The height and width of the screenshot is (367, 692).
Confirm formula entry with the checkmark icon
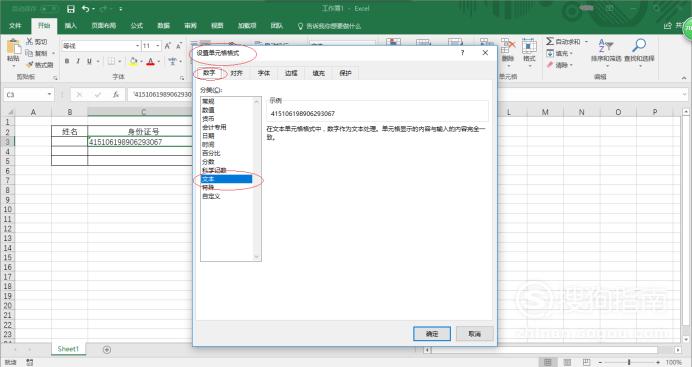(x=98, y=94)
